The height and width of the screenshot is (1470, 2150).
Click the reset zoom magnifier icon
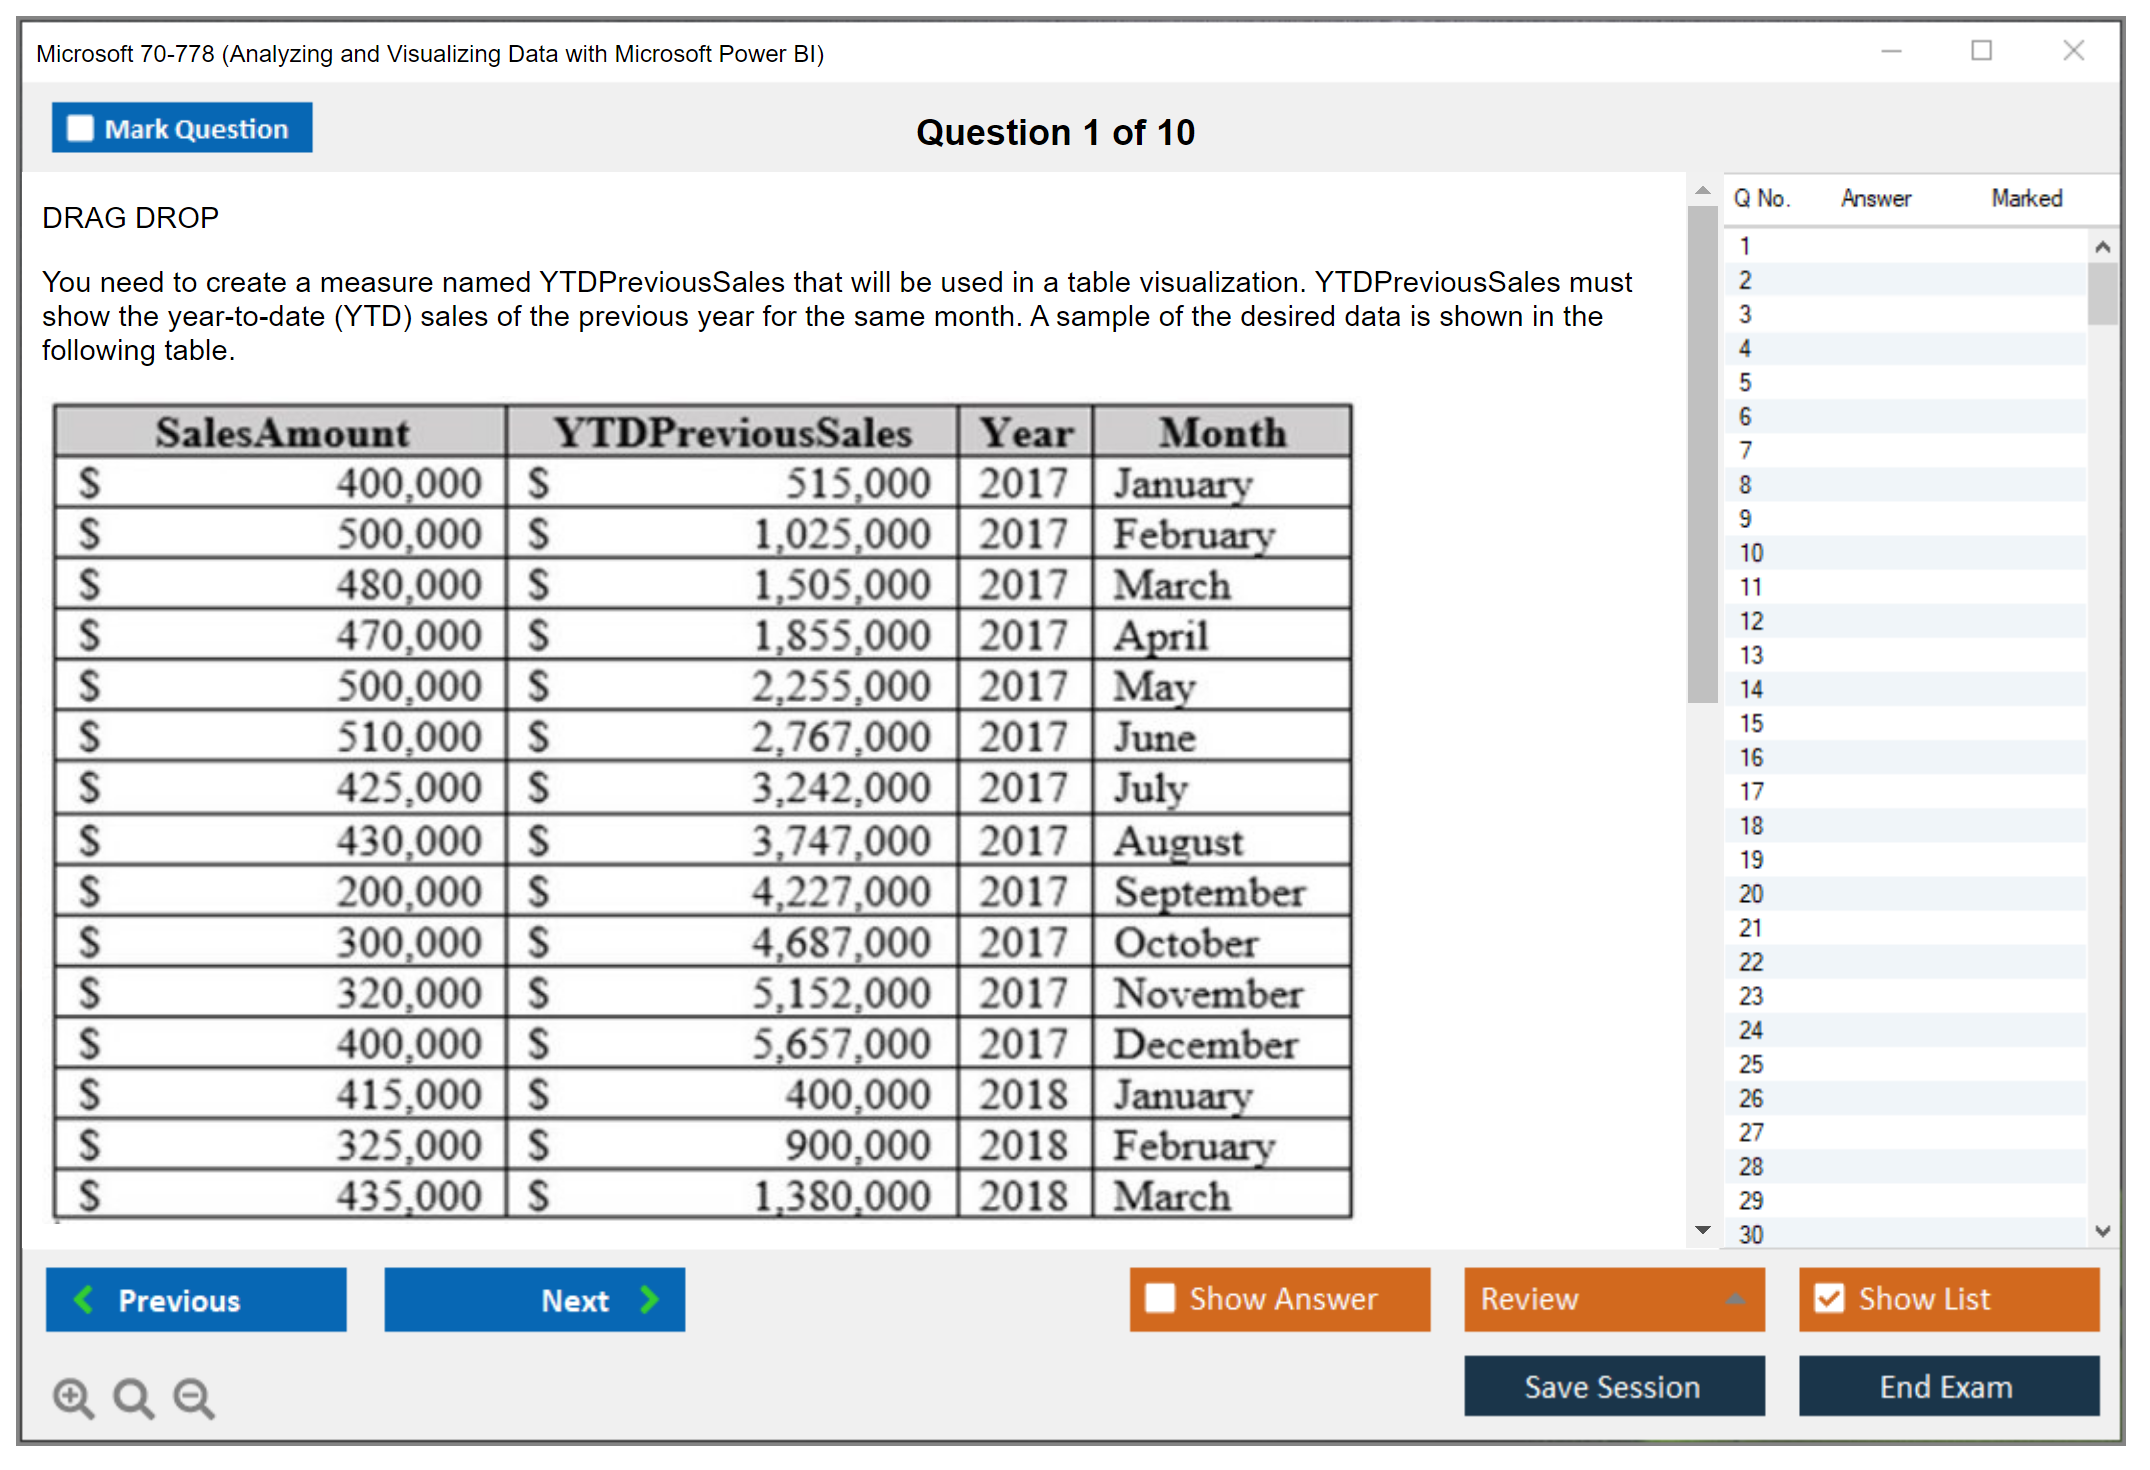[133, 1397]
